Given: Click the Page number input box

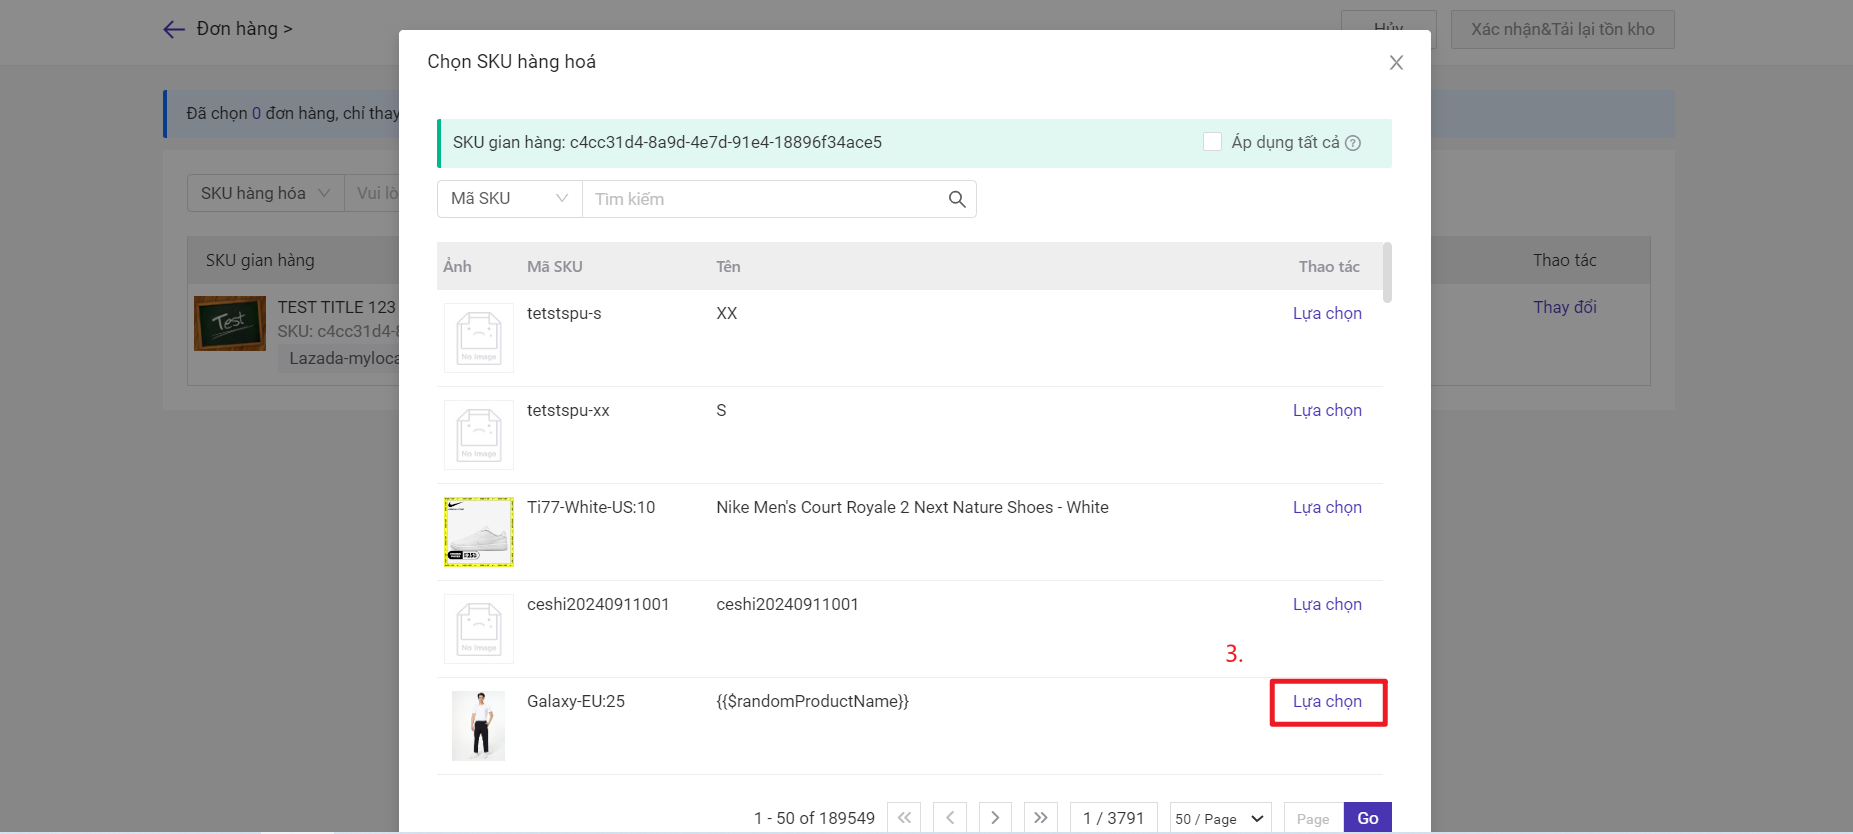Looking at the screenshot, I should click(1313, 818).
